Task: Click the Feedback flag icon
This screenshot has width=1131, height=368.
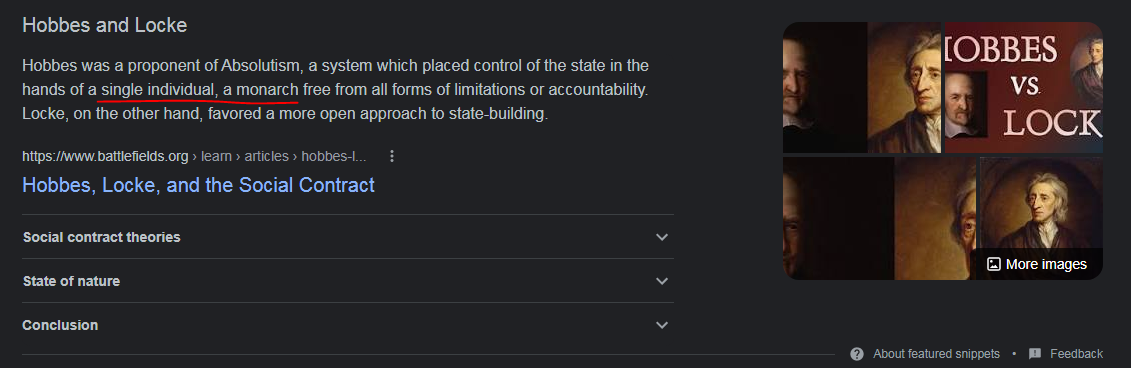Action: point(1035,354)
